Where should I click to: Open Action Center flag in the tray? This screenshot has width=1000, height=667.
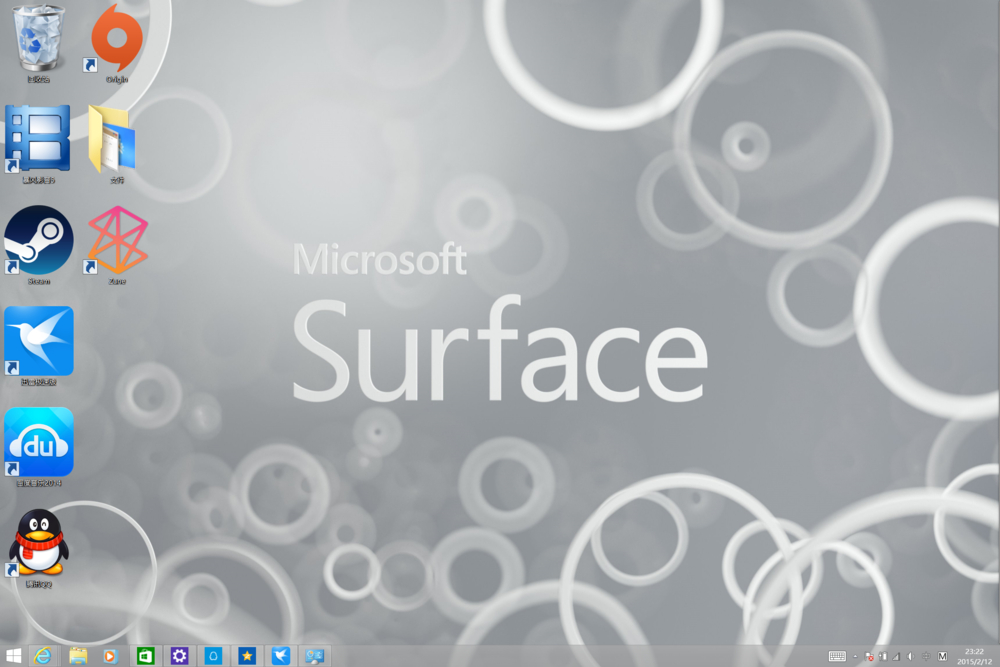869,656
